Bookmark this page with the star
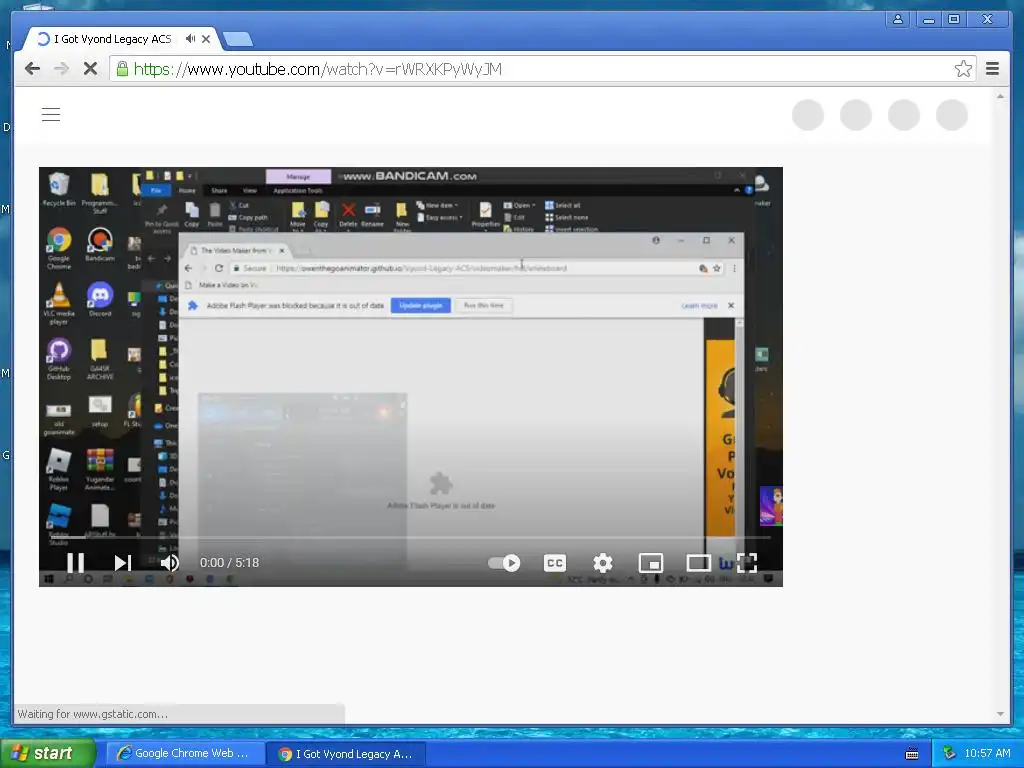1024x768 pixels. [963, 69]
